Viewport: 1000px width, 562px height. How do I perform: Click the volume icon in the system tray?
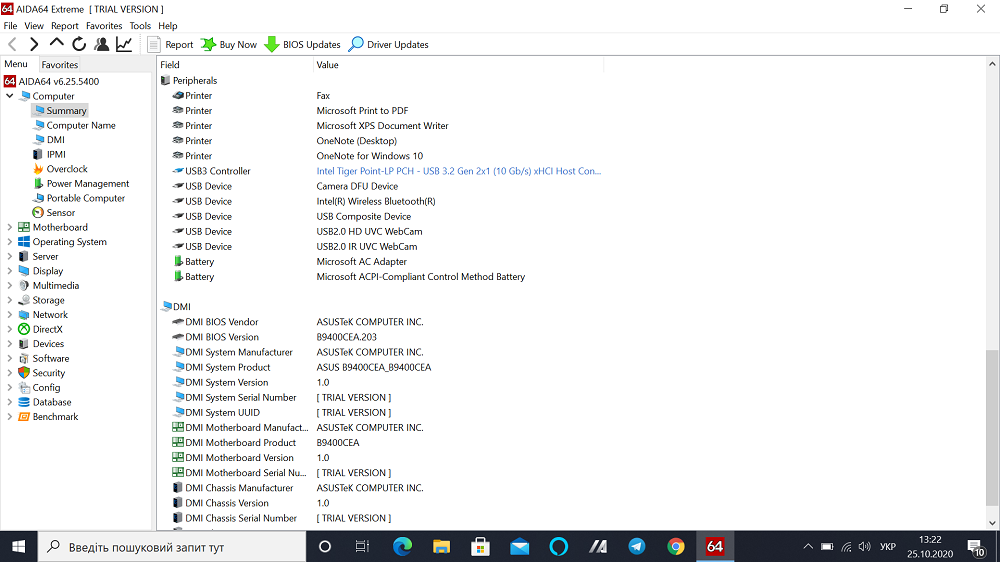pos(865,547)
